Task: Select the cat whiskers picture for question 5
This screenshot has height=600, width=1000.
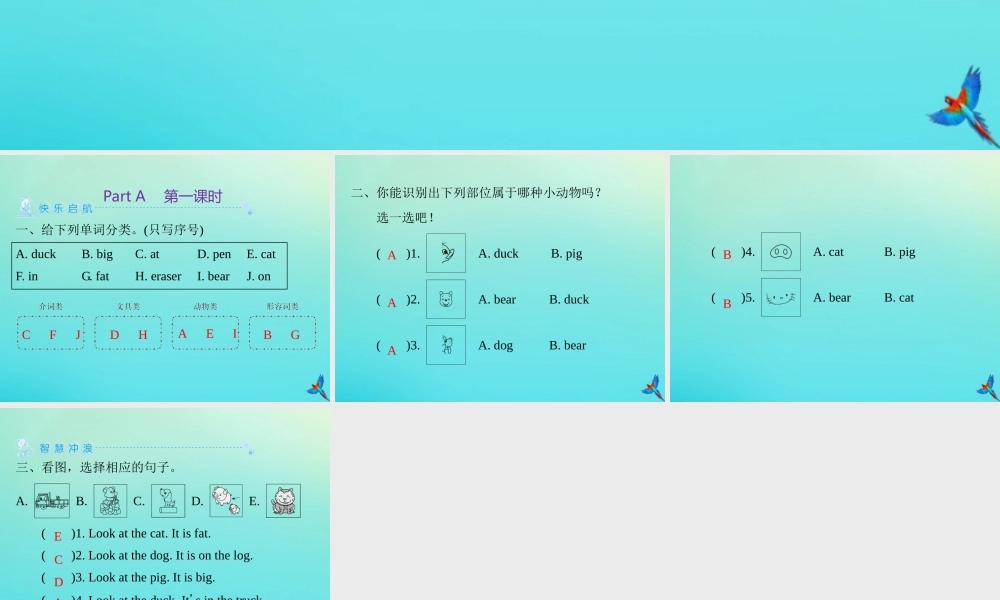Action: (x=781, y=297)
